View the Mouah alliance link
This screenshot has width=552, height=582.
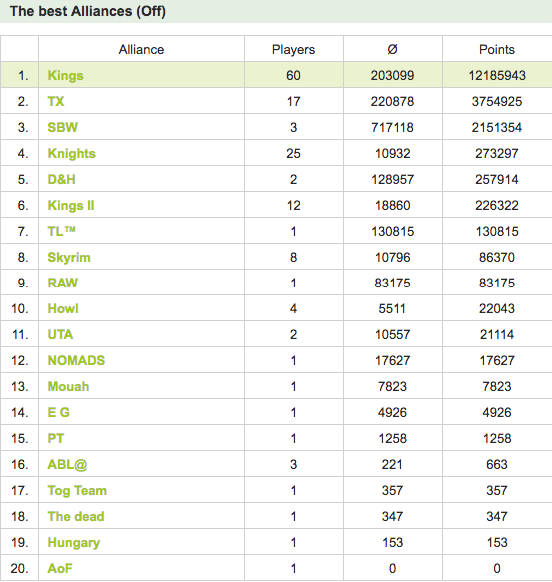[x=68, y=386]
